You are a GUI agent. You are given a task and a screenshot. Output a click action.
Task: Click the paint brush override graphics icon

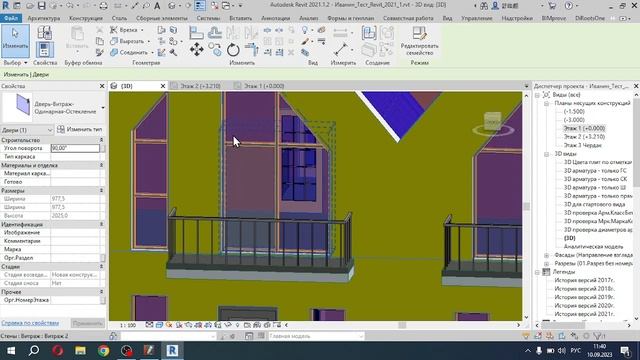[305, 41]
